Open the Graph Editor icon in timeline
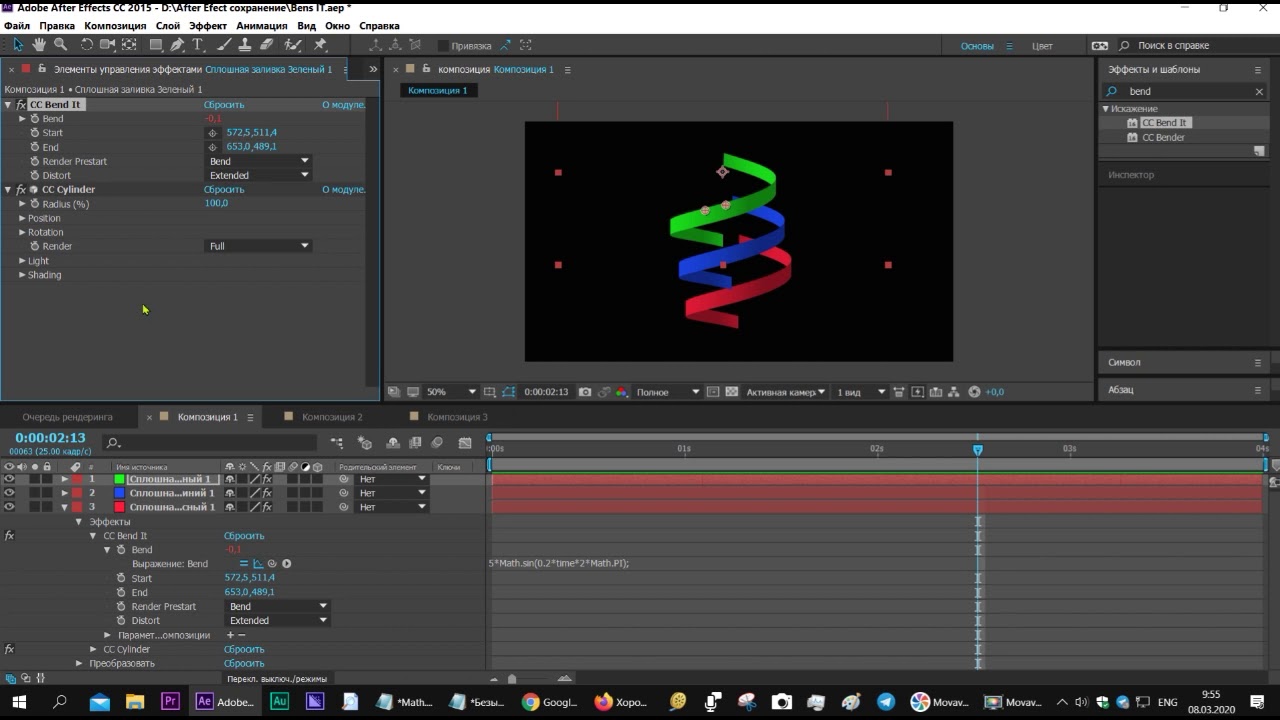The image size is (1280, 720). [x=465, y=443]
